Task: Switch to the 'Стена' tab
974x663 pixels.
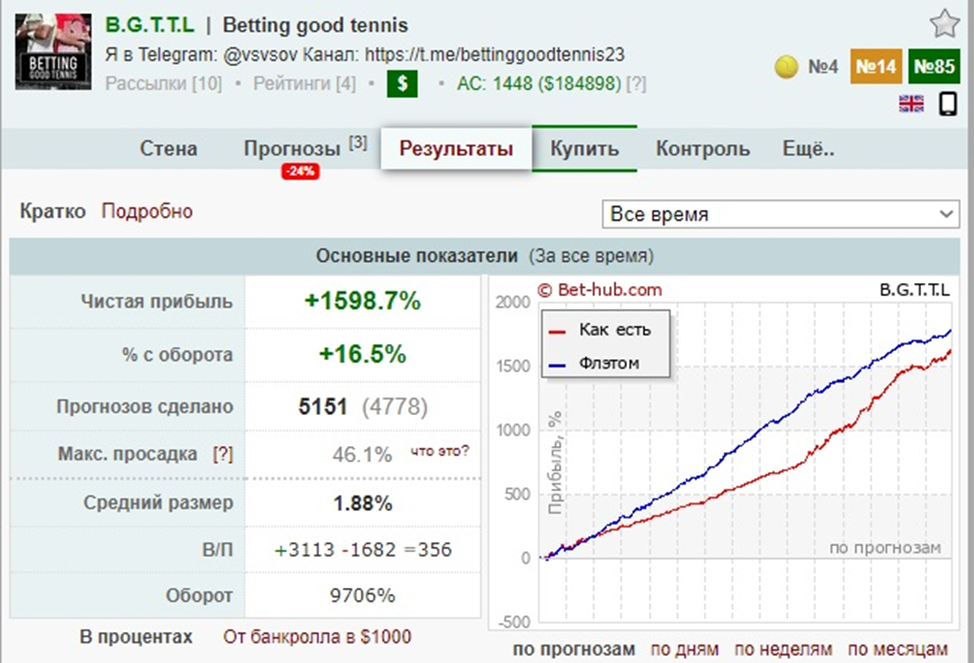Action: coord(168,149)
